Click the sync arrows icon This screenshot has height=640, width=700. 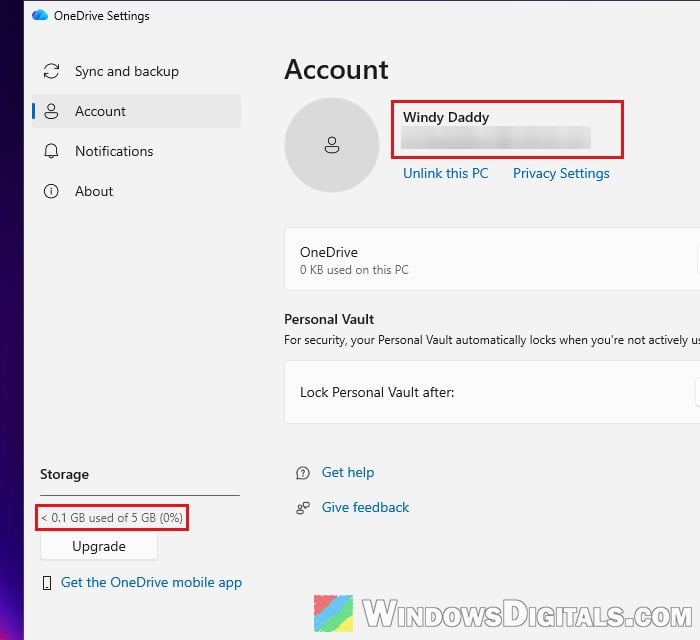pyautogui.click(x=51, y=71)
